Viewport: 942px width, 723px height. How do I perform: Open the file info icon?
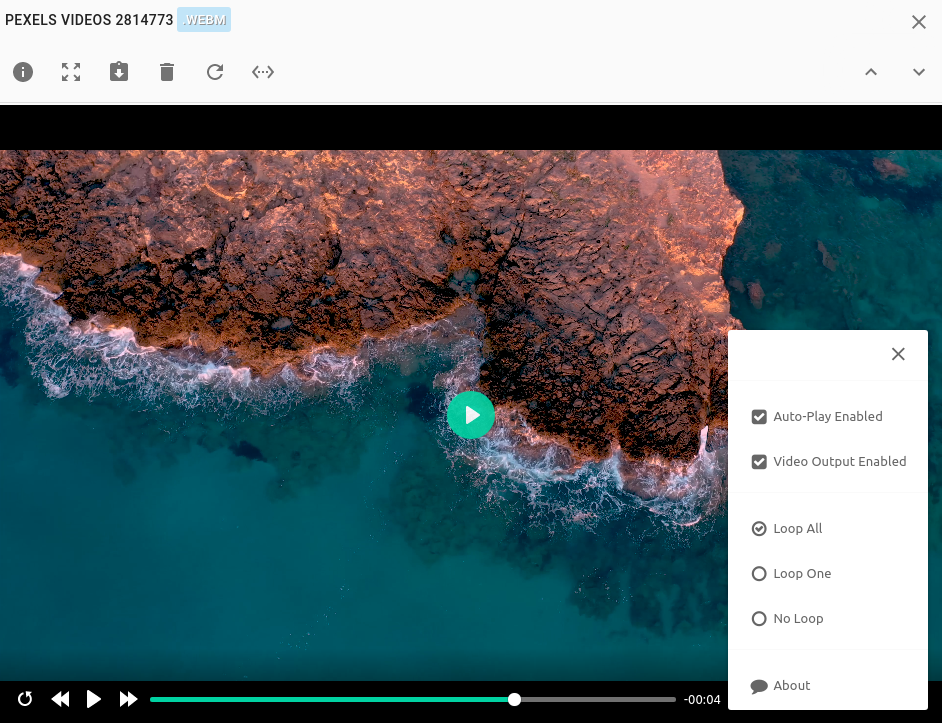pyautogui.click(x=23, y=72)
